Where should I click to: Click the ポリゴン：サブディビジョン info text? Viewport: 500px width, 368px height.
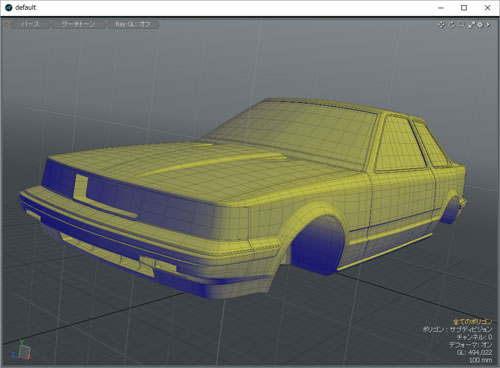tap(457, 329)
